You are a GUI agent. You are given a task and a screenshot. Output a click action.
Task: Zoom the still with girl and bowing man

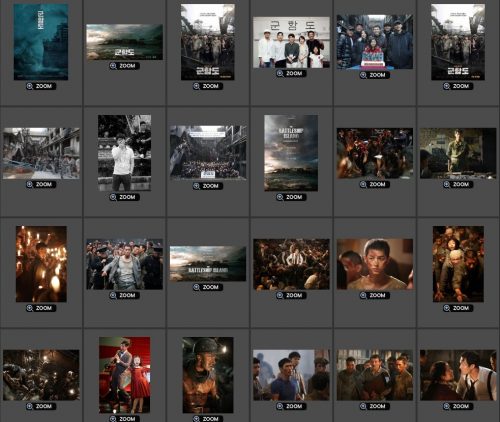tap(458, 308)
